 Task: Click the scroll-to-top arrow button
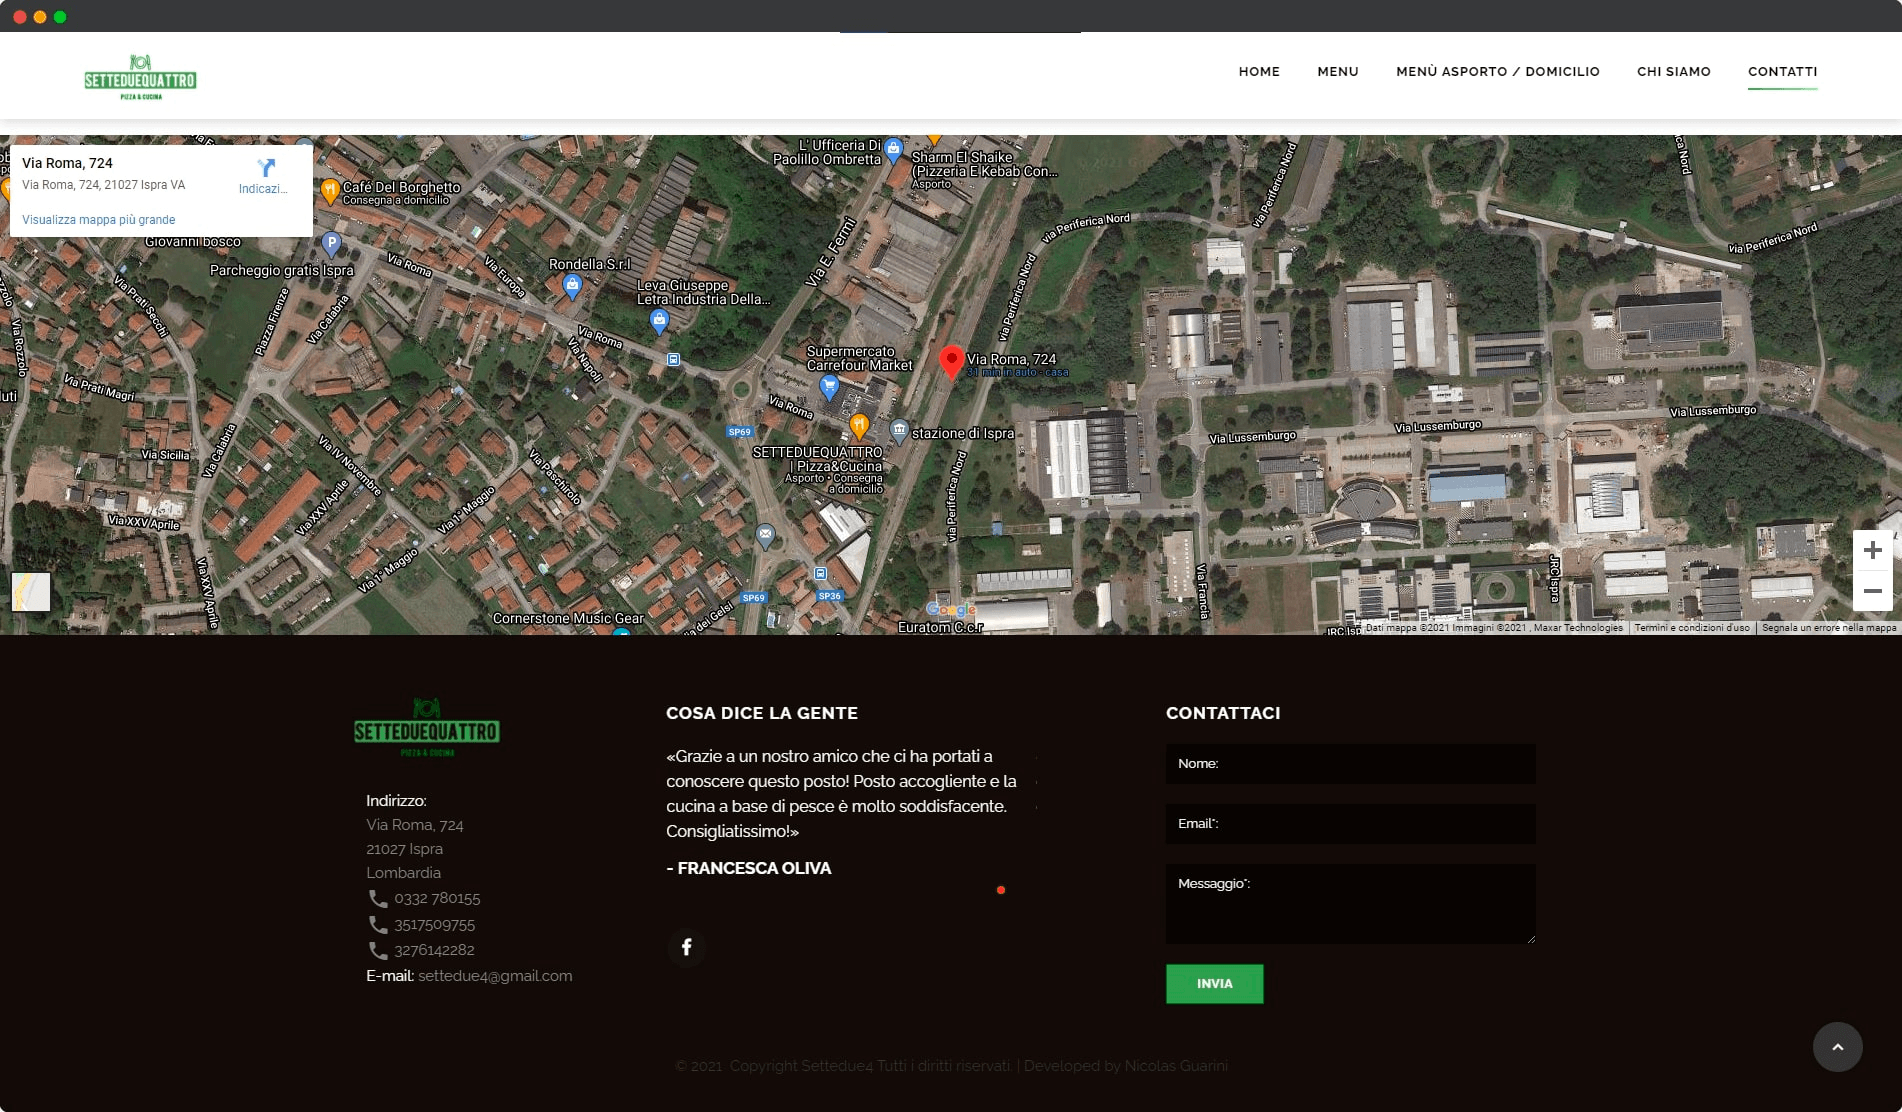click(1837, 1047)
